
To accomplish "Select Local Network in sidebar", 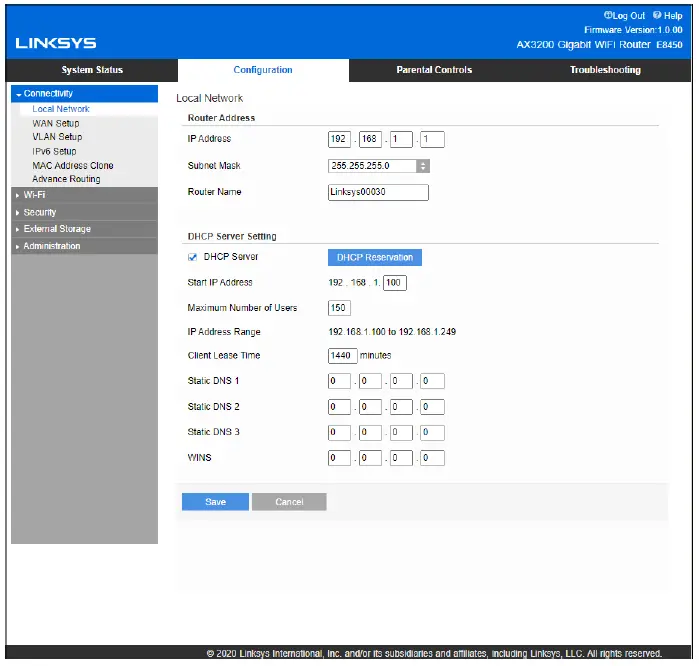I will (61, 109).
